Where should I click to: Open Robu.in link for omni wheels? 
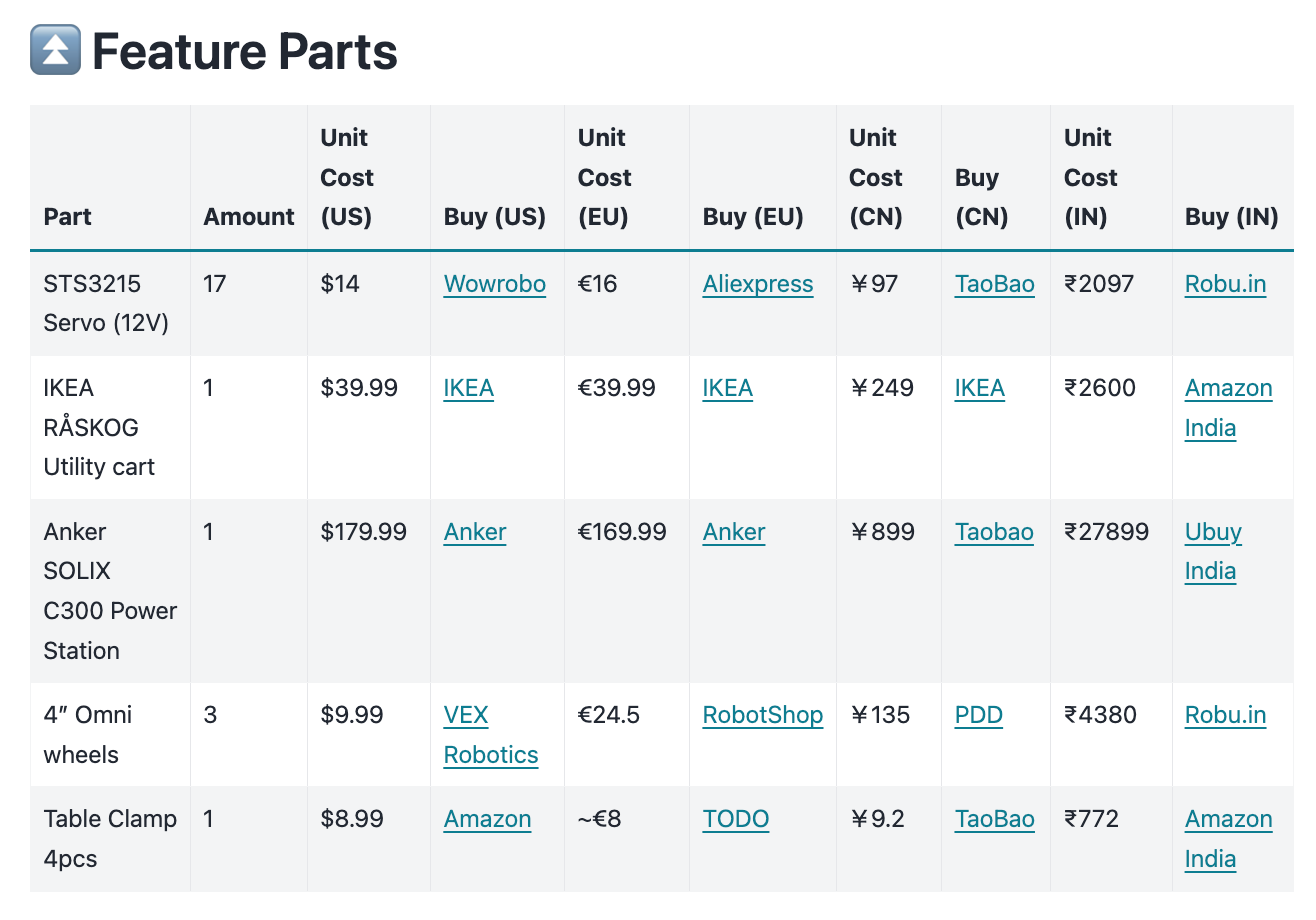click(1225, 716)
